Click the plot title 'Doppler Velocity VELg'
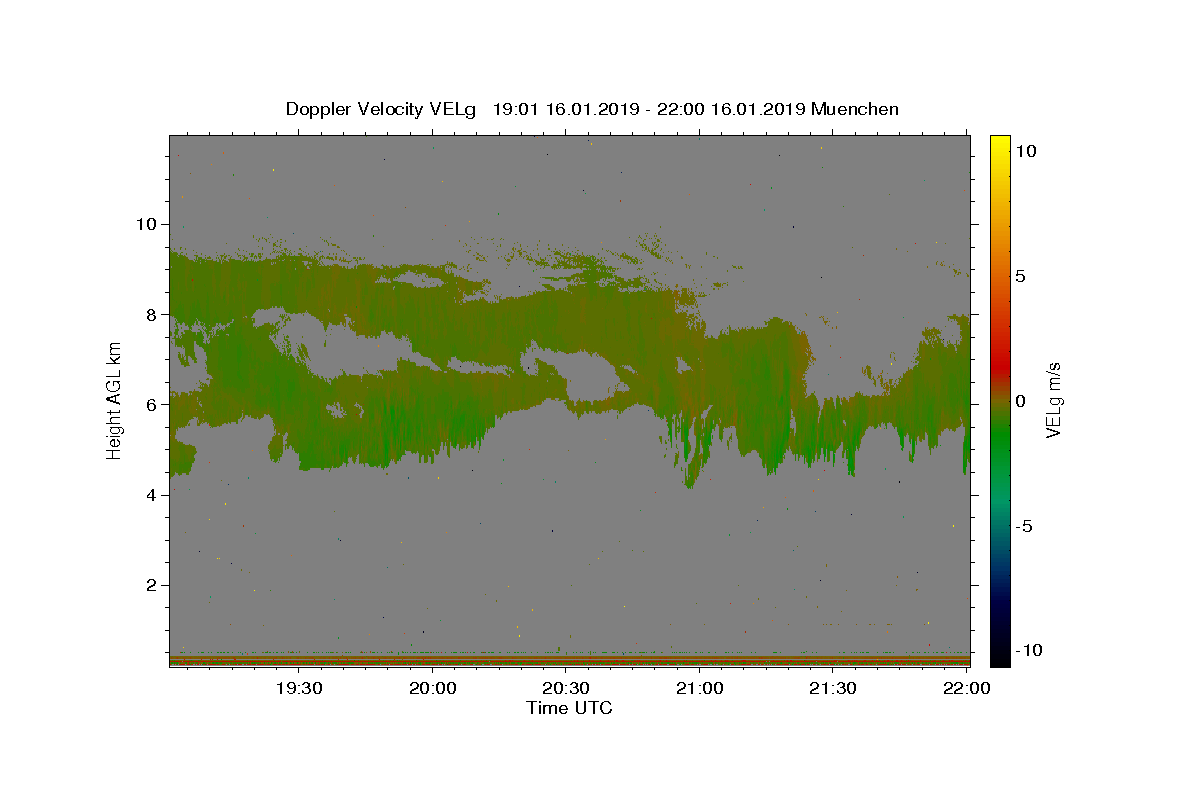 pyautogui.click(x=380, y=109)
